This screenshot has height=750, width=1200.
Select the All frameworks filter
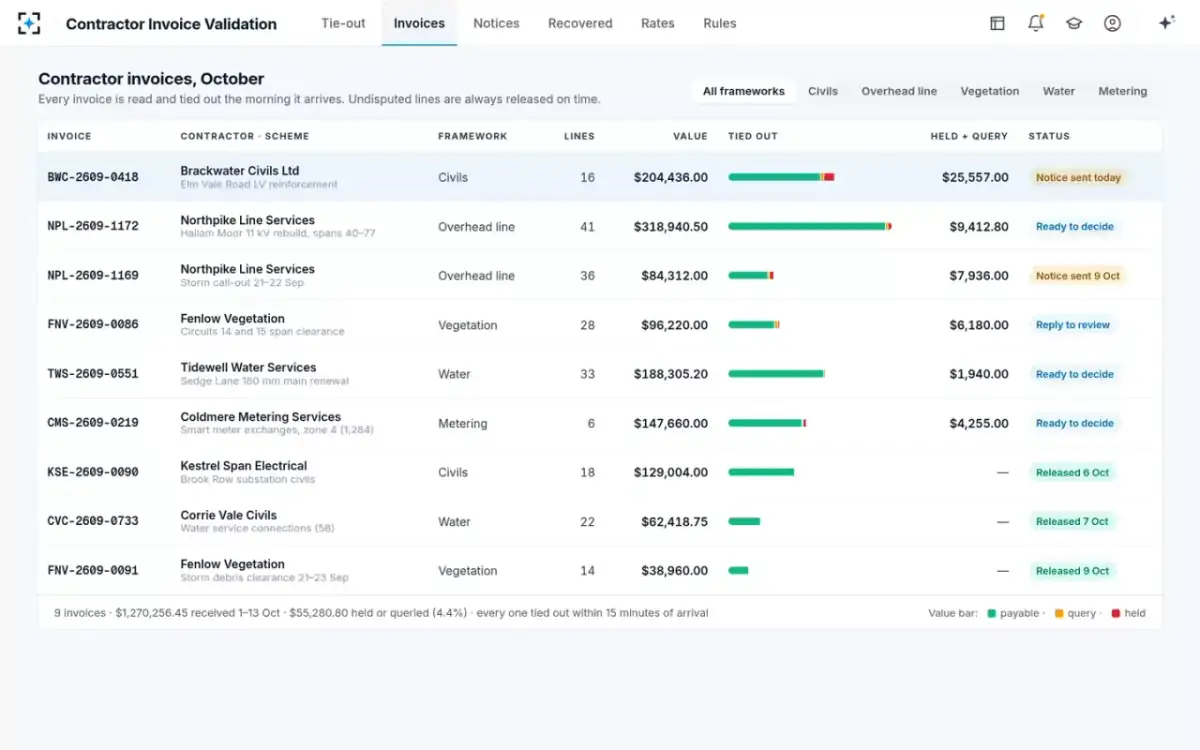(744, 91)
